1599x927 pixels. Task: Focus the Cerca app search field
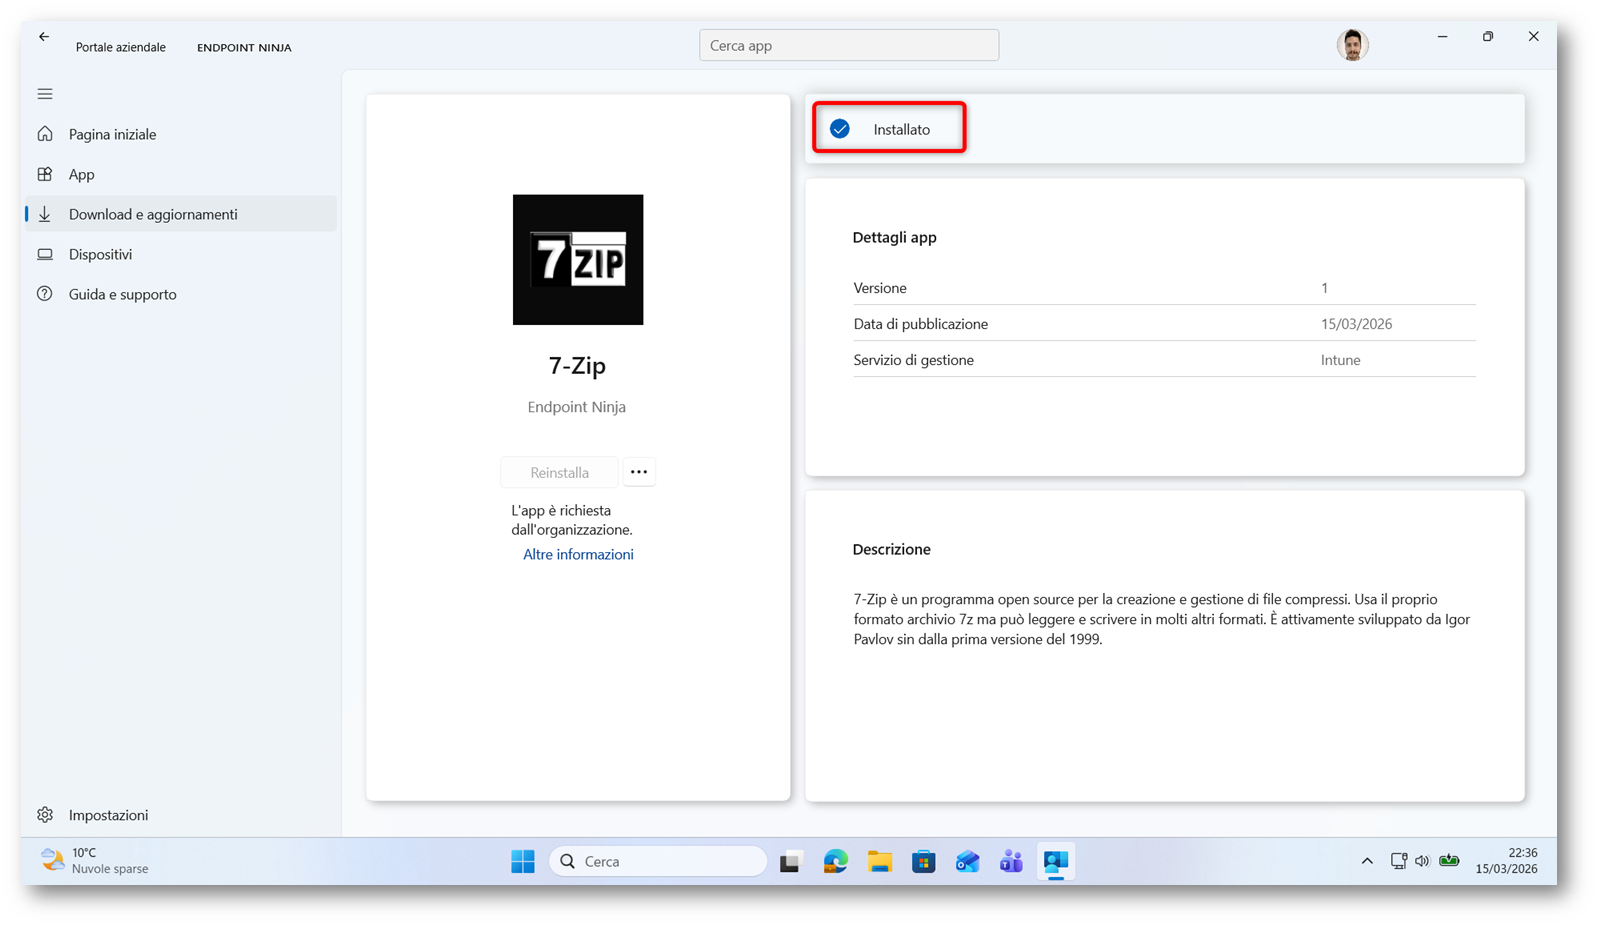tap(849, 45)
